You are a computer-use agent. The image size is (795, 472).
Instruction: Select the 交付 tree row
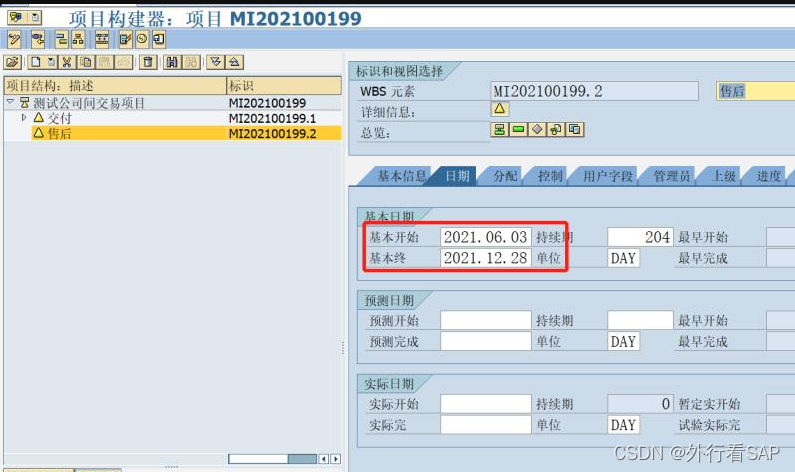click(173, 118)
